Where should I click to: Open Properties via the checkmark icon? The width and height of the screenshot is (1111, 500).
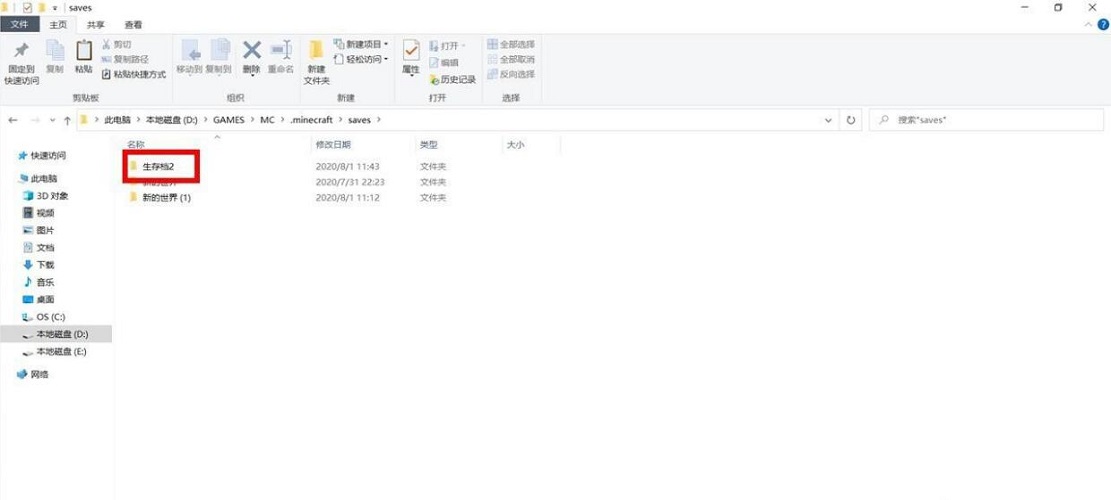coord(411,52)
